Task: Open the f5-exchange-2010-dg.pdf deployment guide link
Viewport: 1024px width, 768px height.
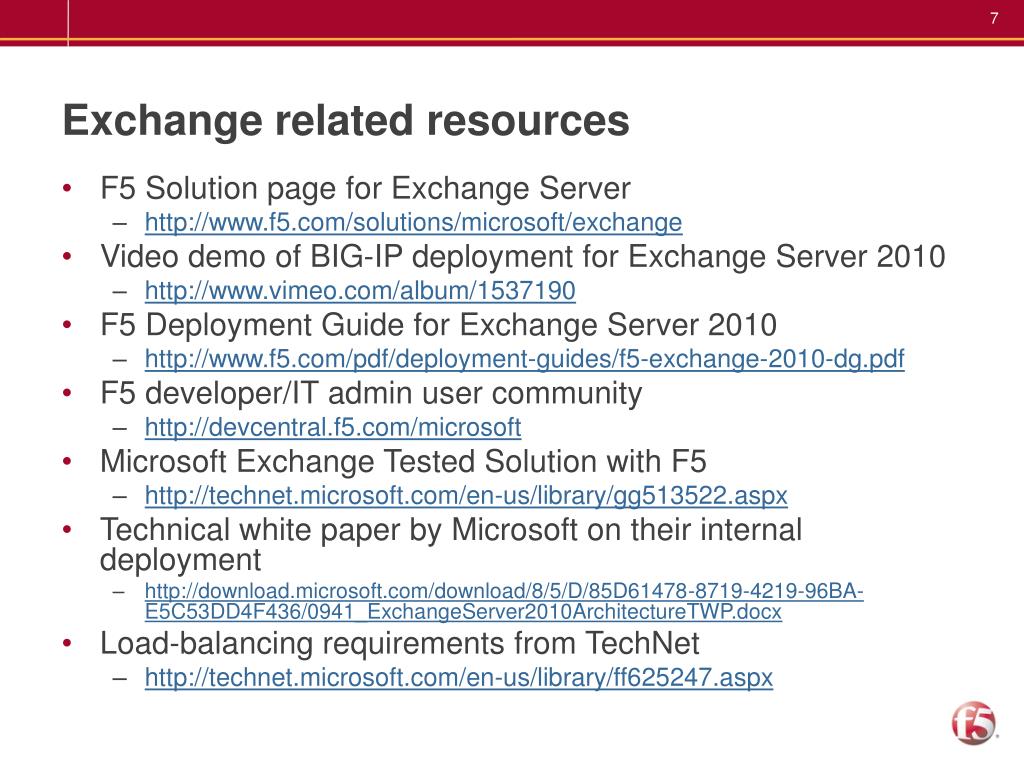Action: click(x=524, y=359)
